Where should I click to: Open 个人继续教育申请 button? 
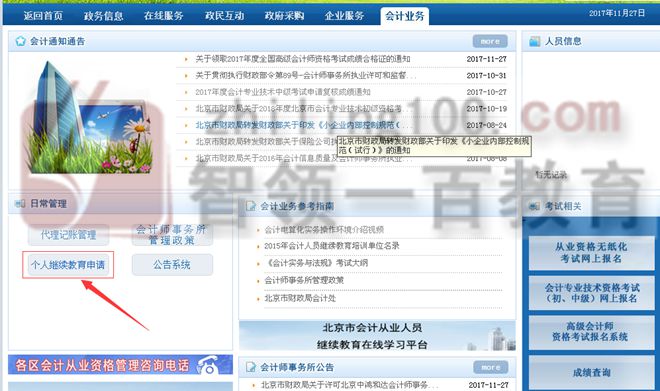68,265
